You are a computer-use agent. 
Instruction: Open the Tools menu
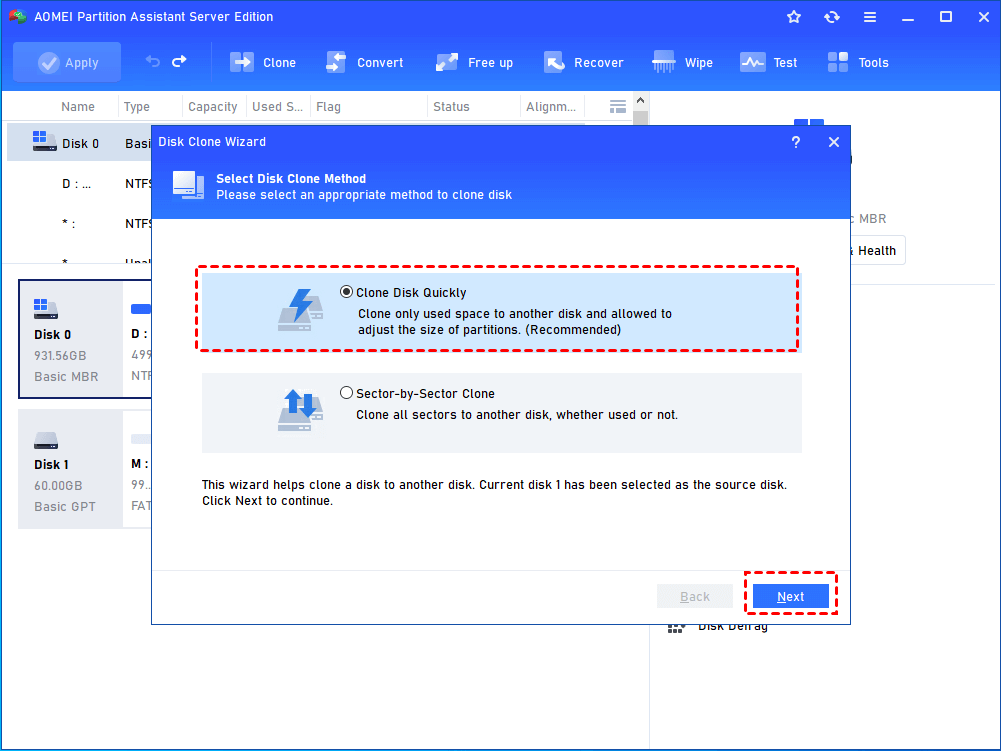pyautogui.click(x=857, y=63)
